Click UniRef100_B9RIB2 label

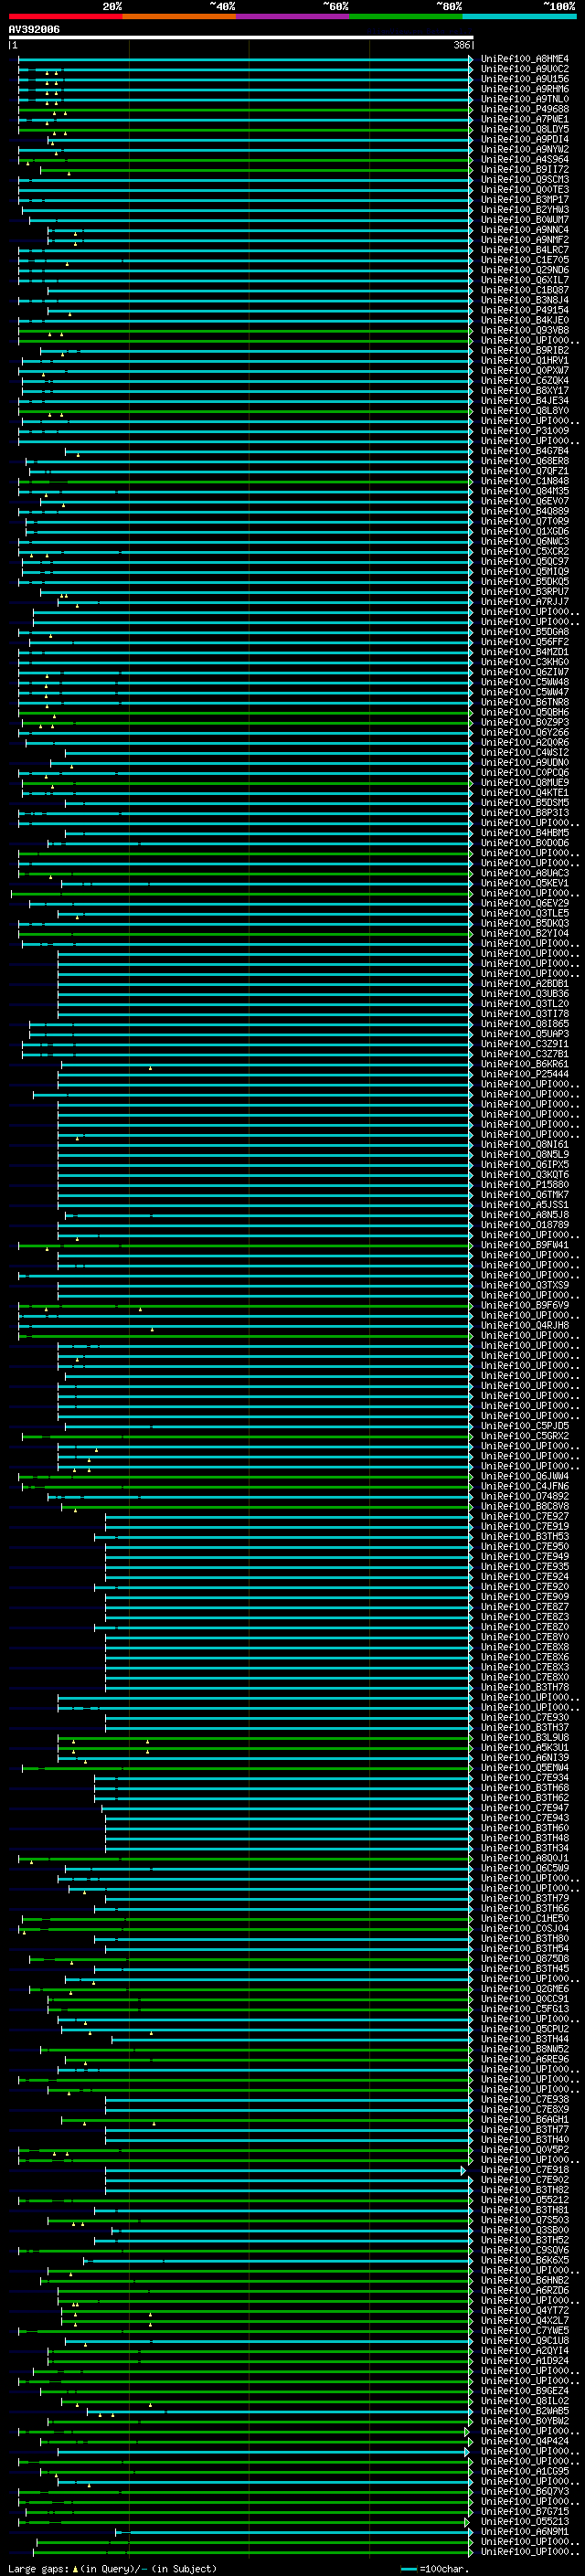pyautogui.click(x=525, y=350)
